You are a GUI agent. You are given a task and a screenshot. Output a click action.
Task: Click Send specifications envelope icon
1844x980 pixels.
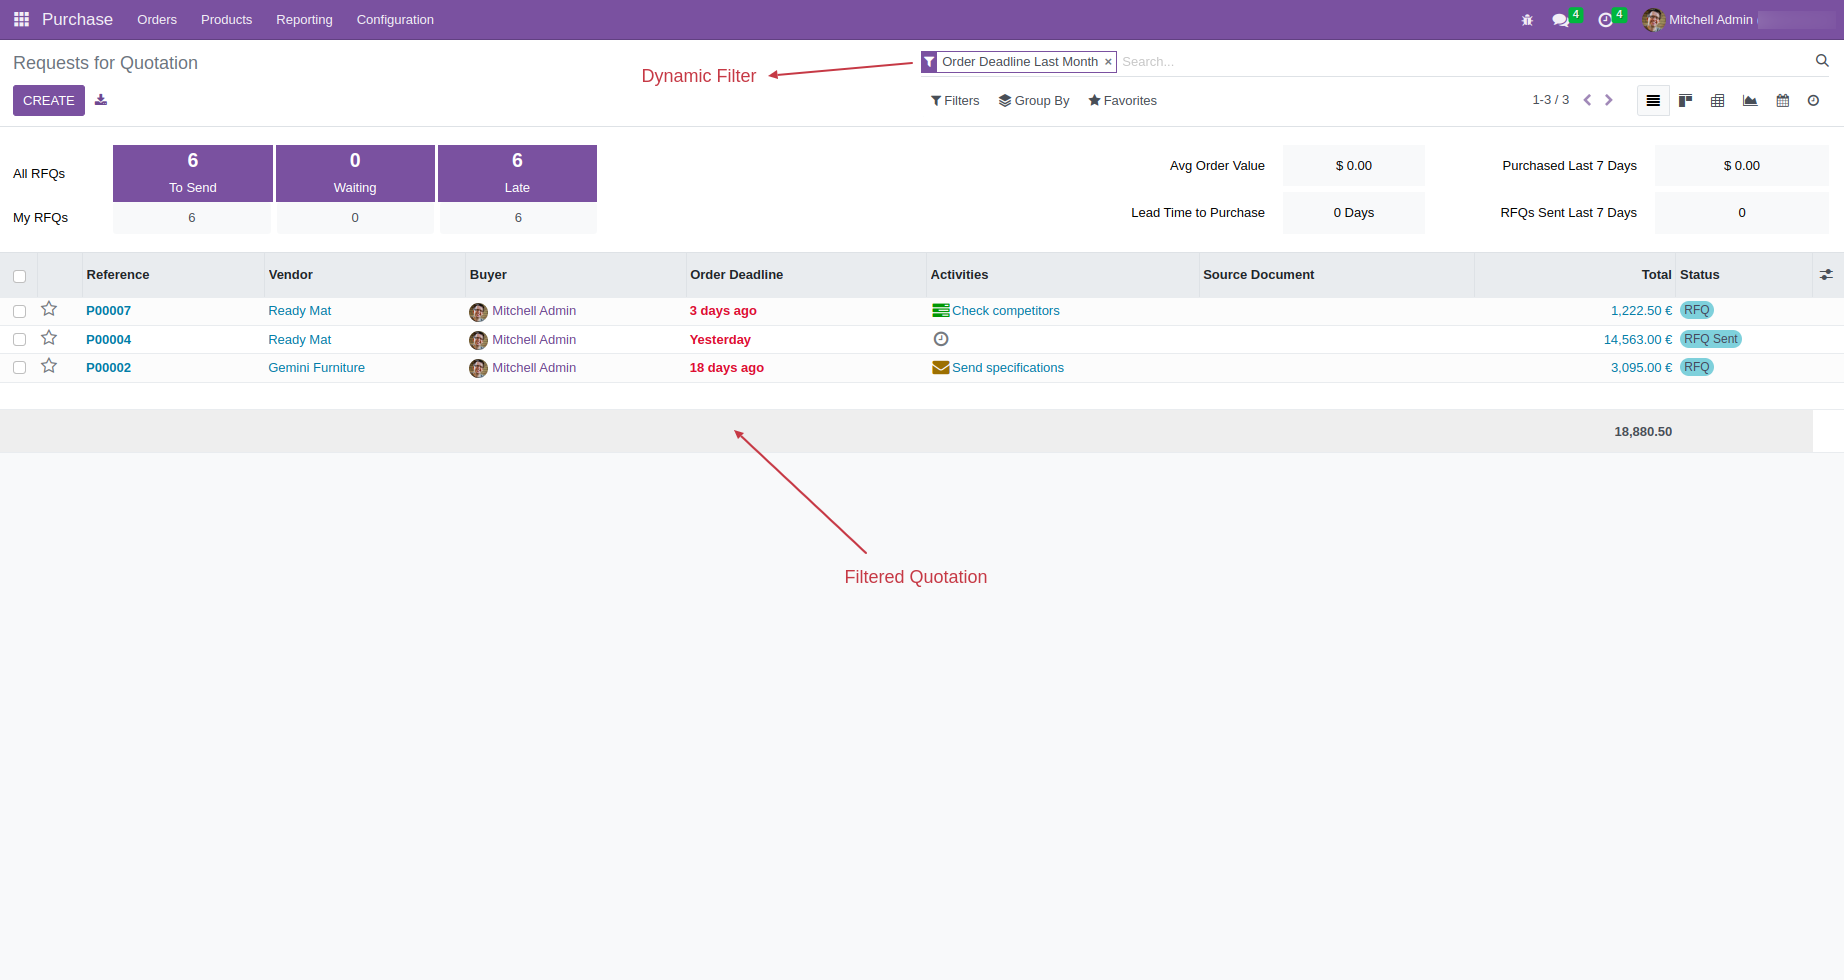(940, 368)
